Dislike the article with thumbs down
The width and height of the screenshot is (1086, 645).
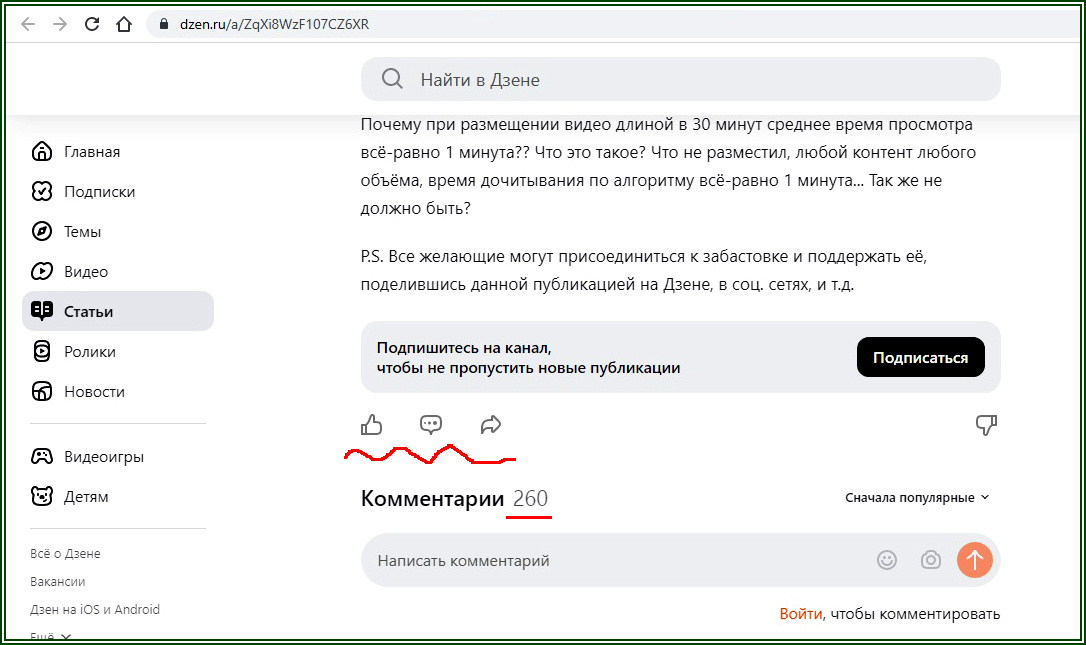click(987, 424)
